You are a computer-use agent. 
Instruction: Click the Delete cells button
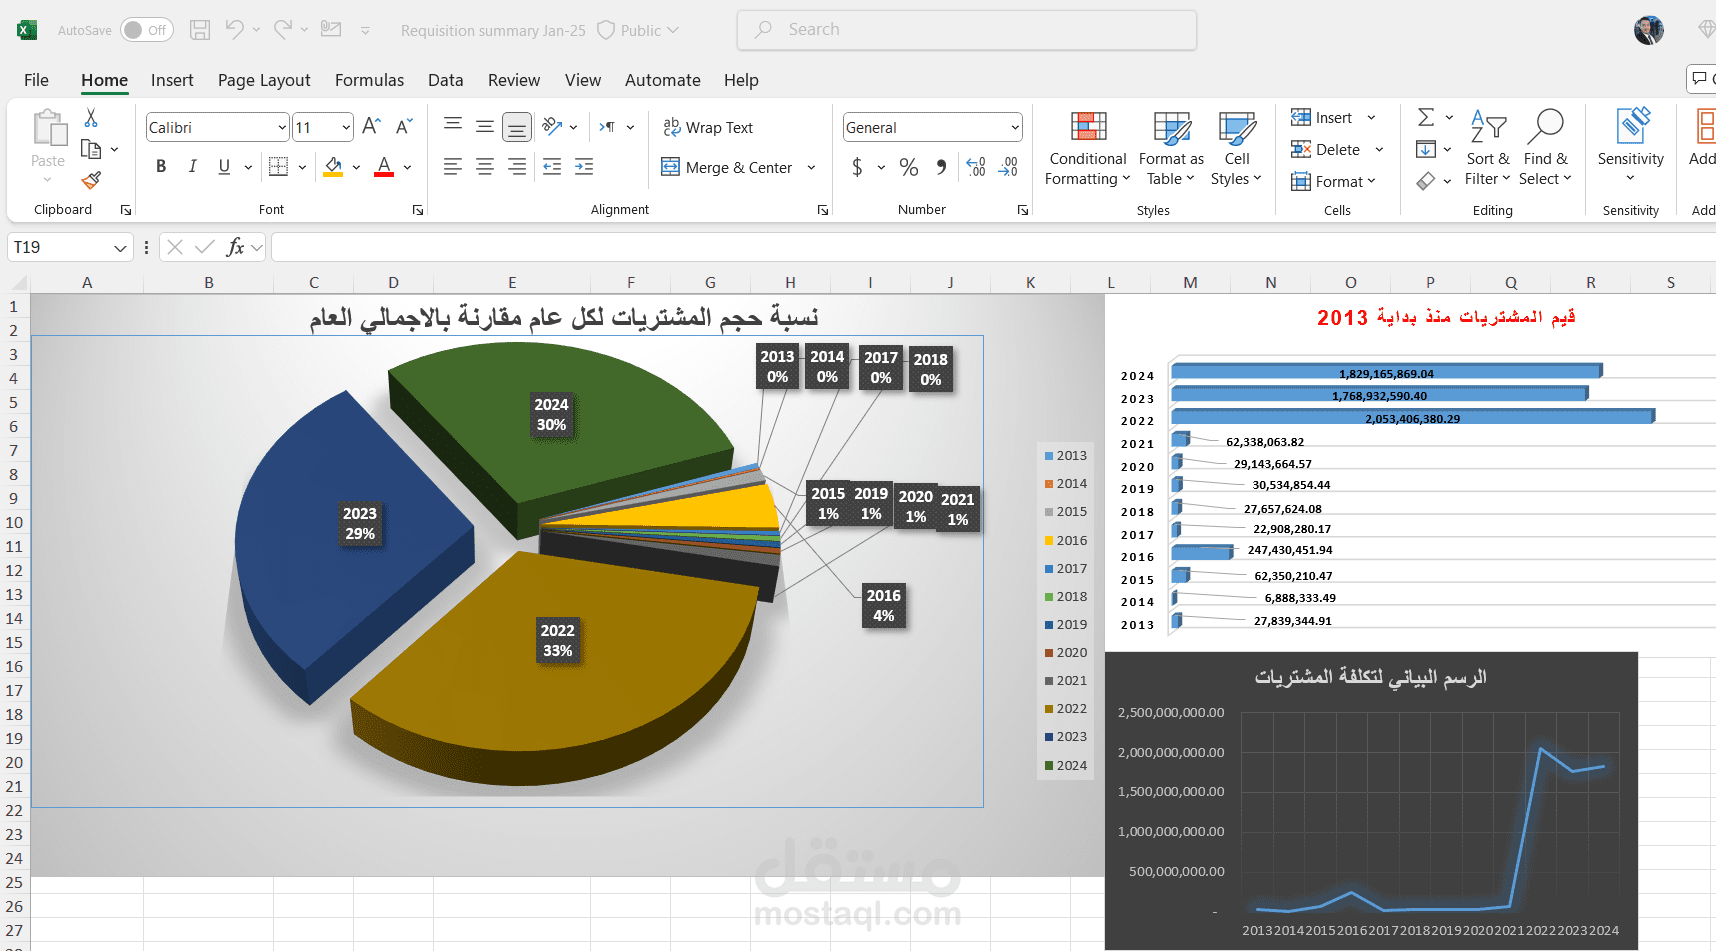point(1326,149)
